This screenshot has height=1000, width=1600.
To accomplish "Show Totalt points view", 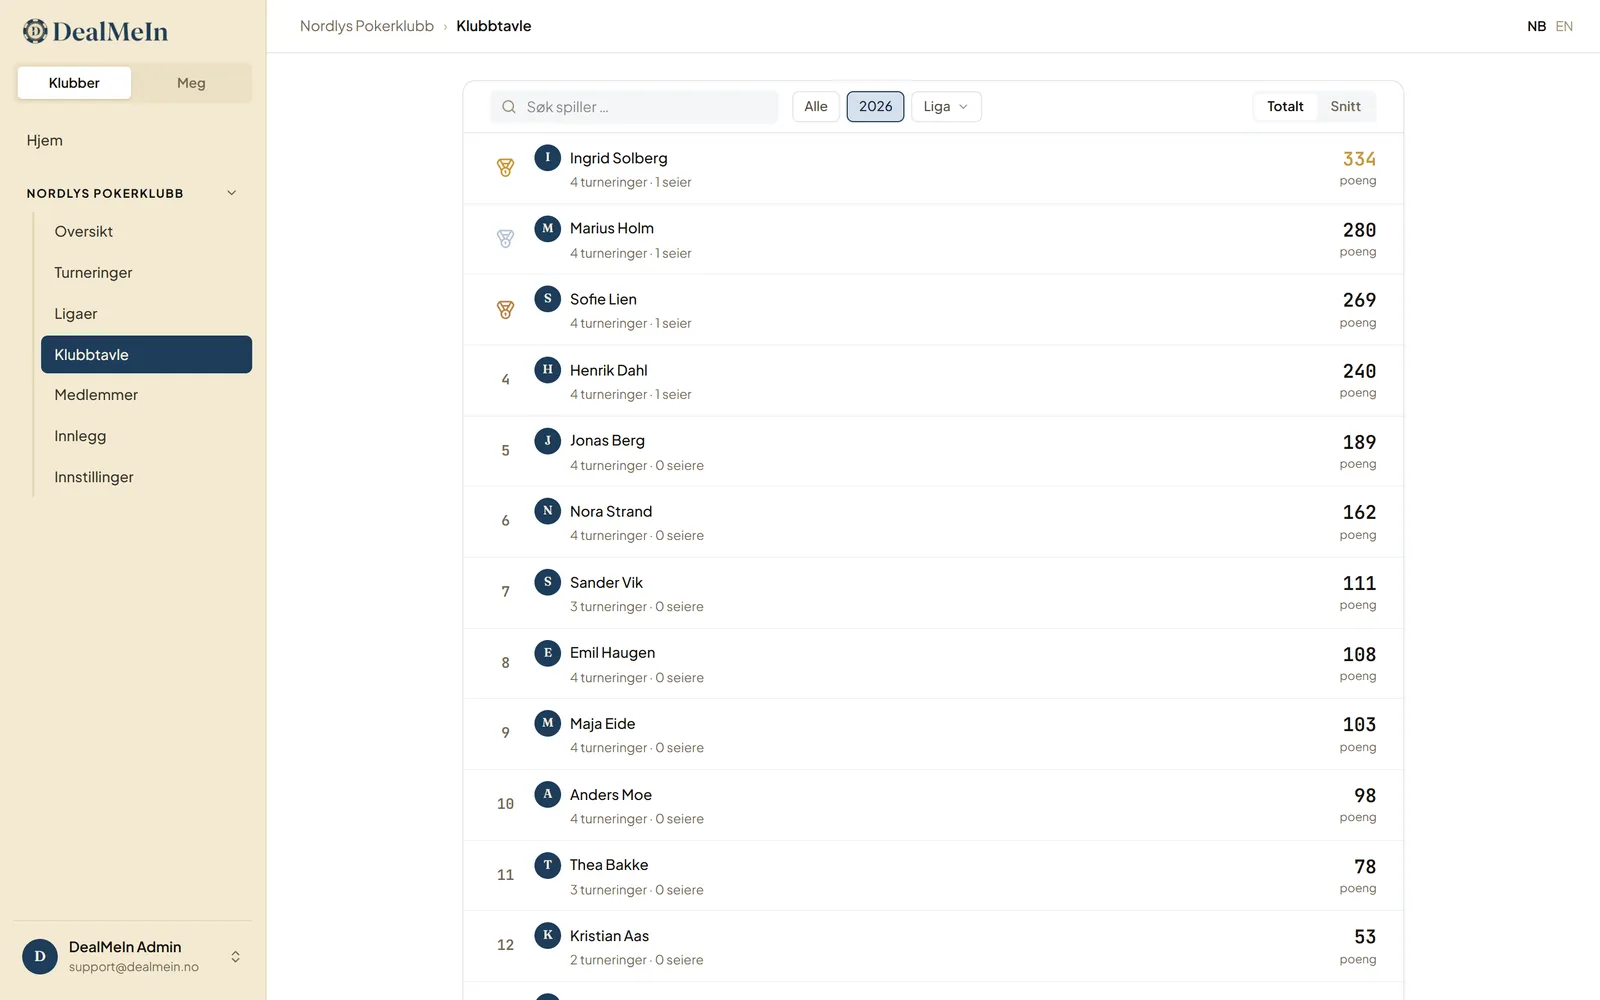I will click(x=1285, y=106).
